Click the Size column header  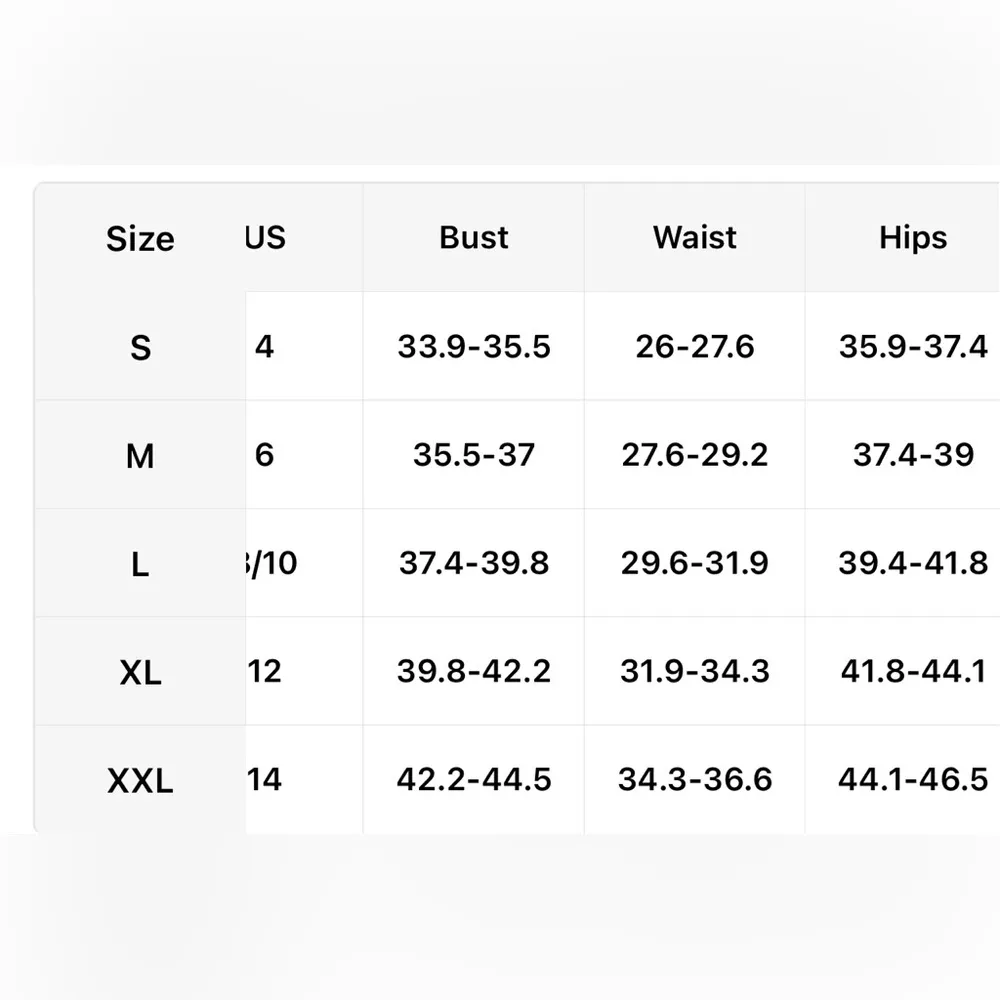(140, 239)
